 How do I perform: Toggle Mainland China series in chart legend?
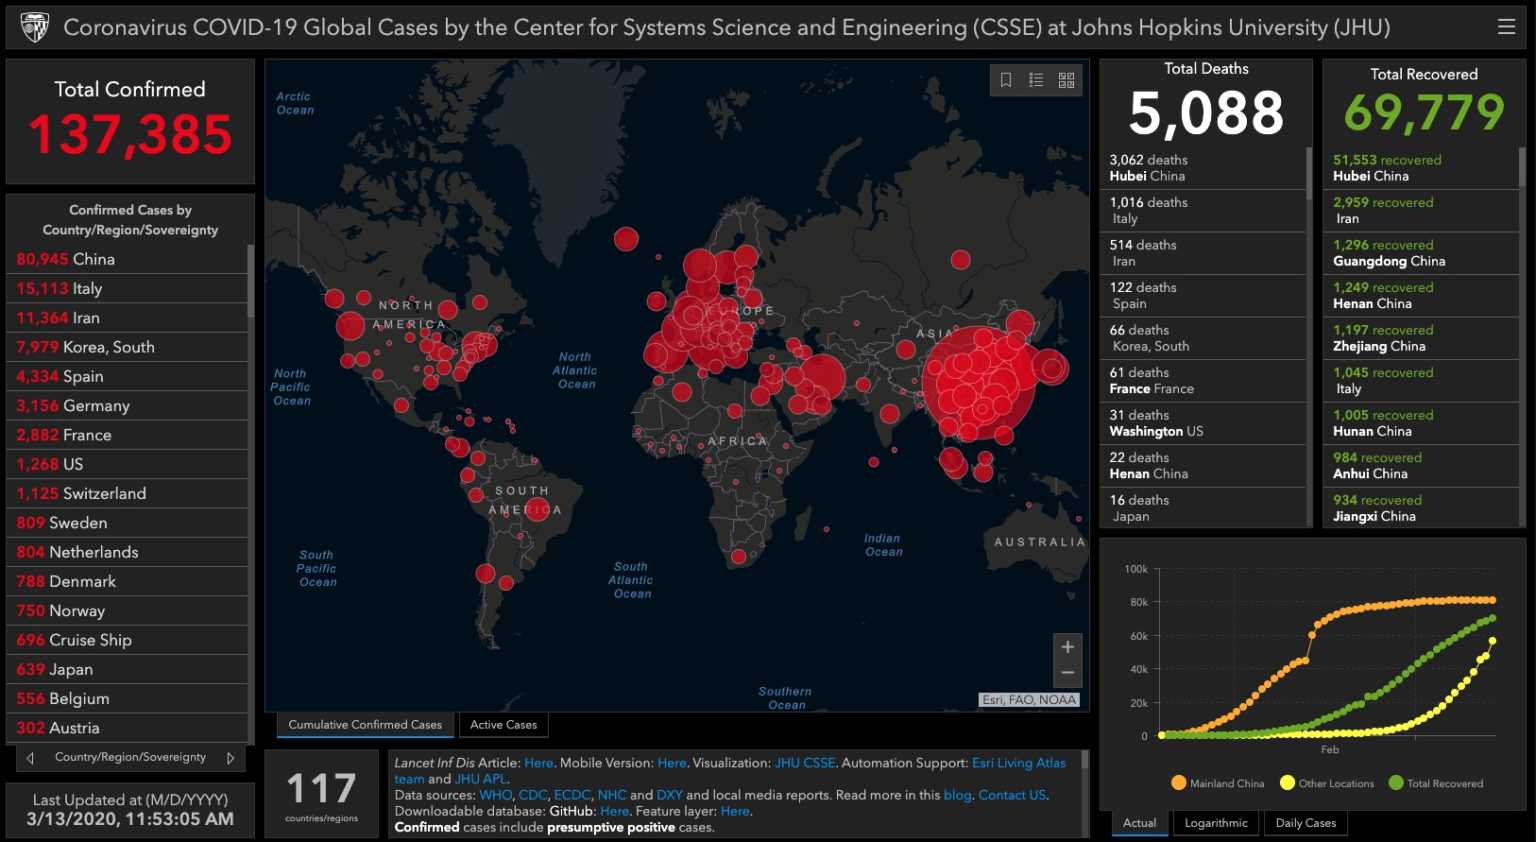[1217, 783]
